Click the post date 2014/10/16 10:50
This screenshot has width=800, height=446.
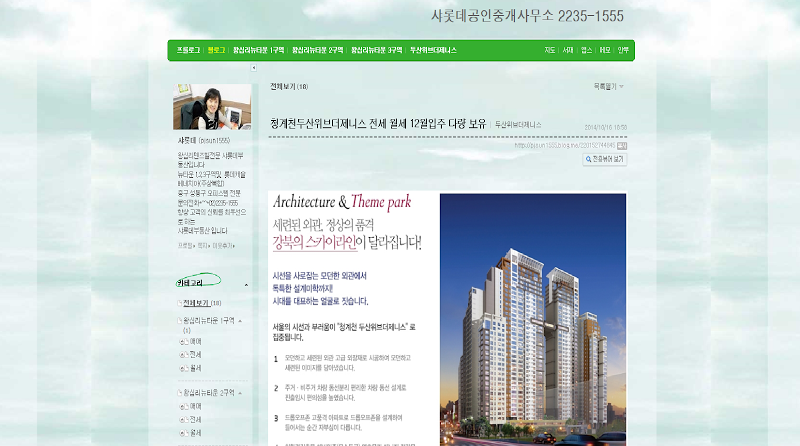click(606, 128)
